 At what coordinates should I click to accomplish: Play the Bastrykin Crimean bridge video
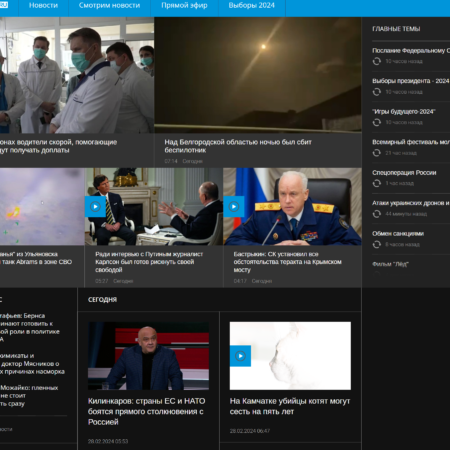click(234, 207)
